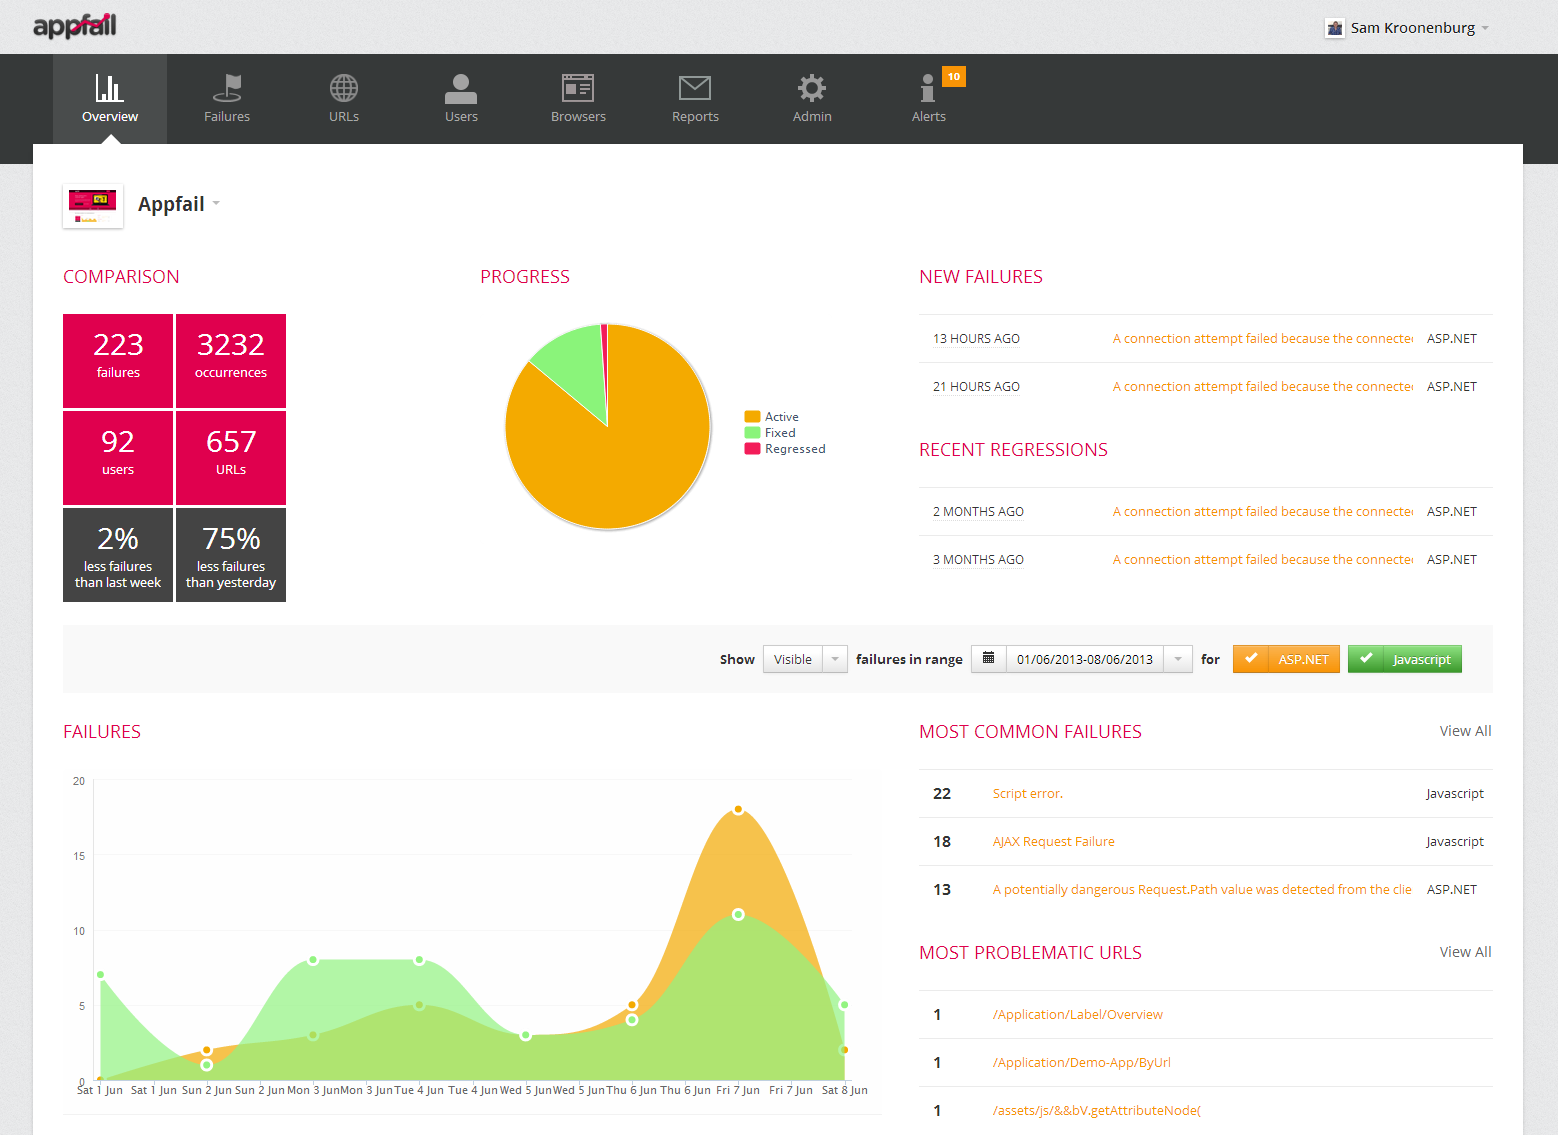Viewport: 1558px width, 1135px height.
Task: View all most problematic URLs
Action: click(1465, 952)
